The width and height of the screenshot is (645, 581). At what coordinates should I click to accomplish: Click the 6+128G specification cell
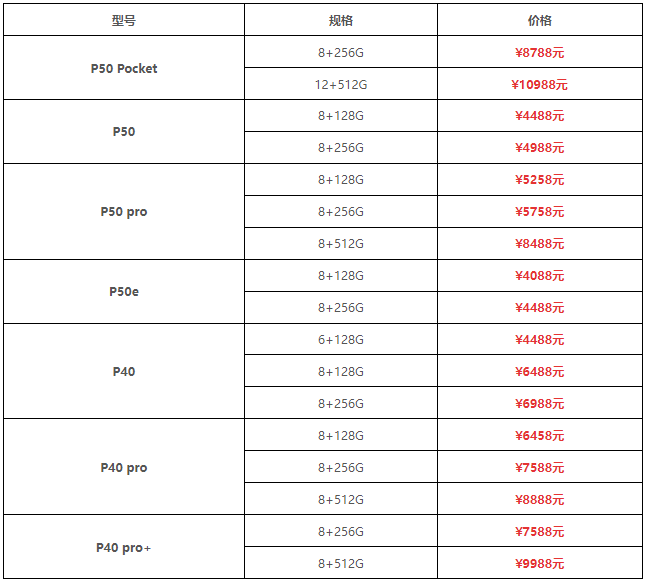[340, 340]
